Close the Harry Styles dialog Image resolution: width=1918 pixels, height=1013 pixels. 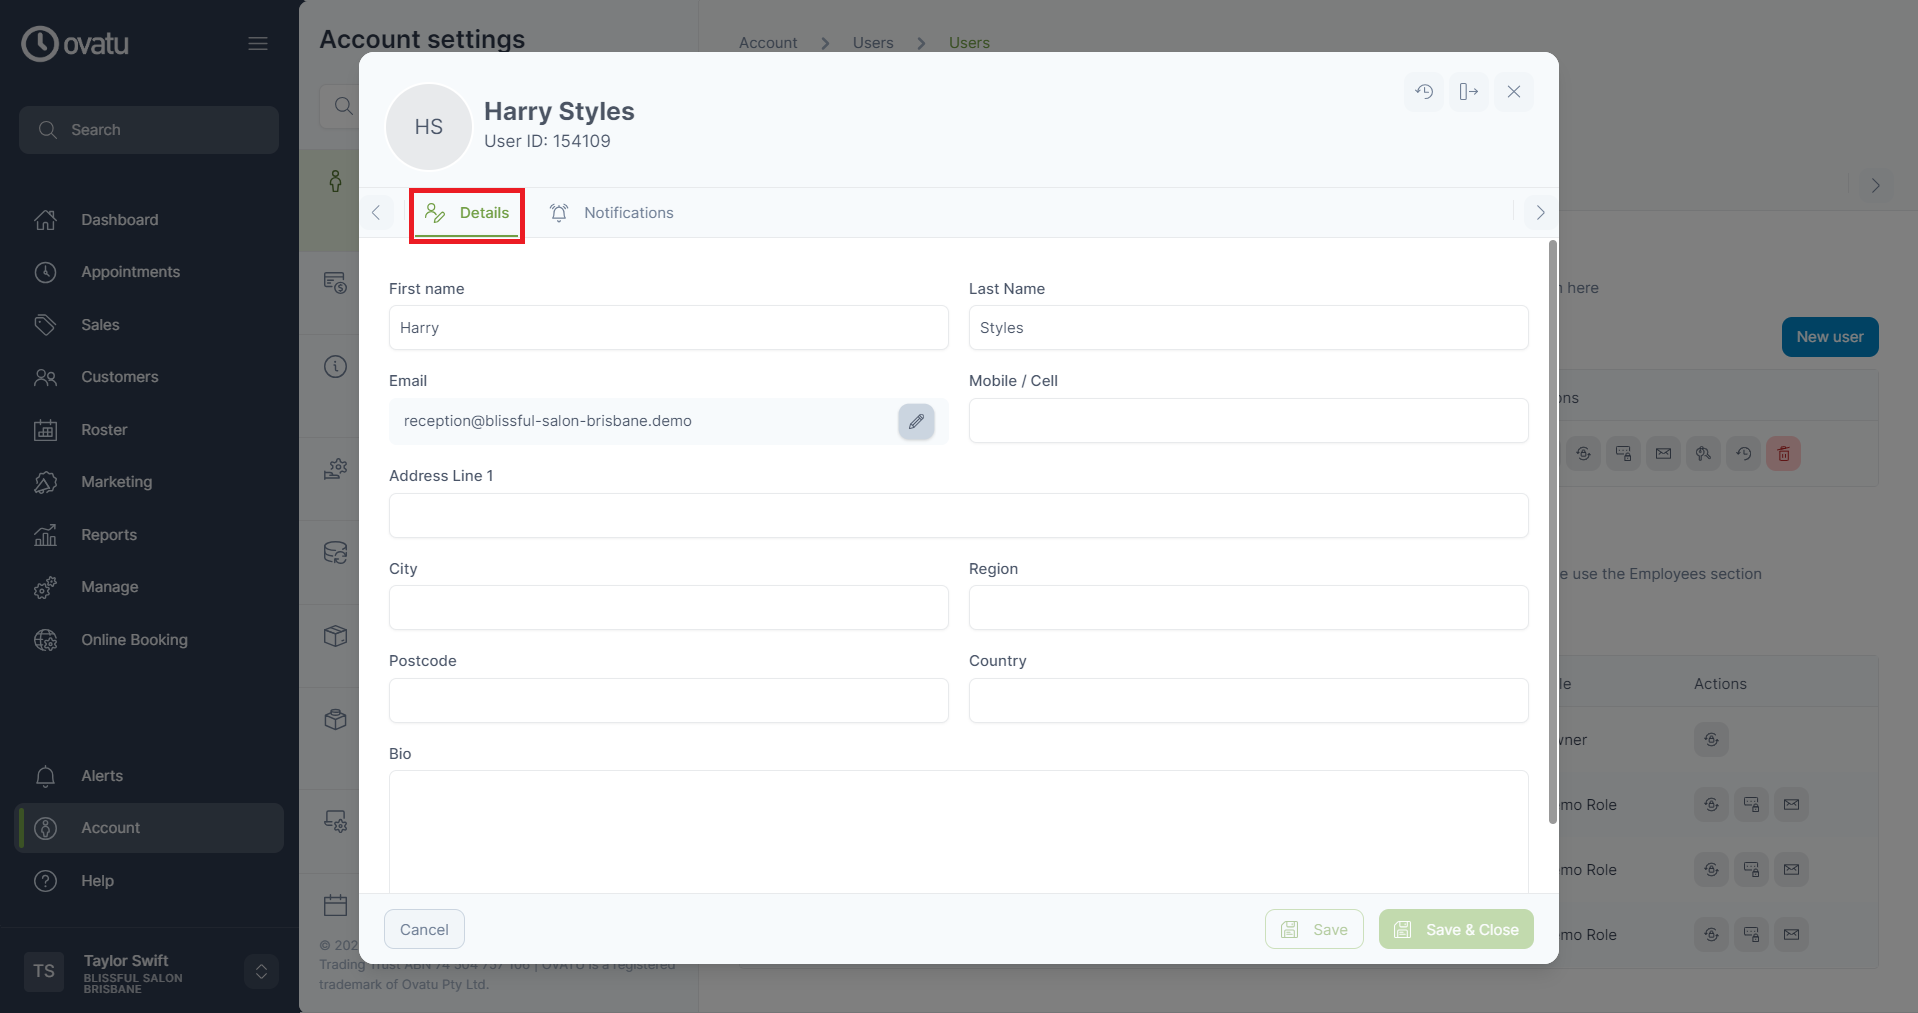pos(1513,92)
